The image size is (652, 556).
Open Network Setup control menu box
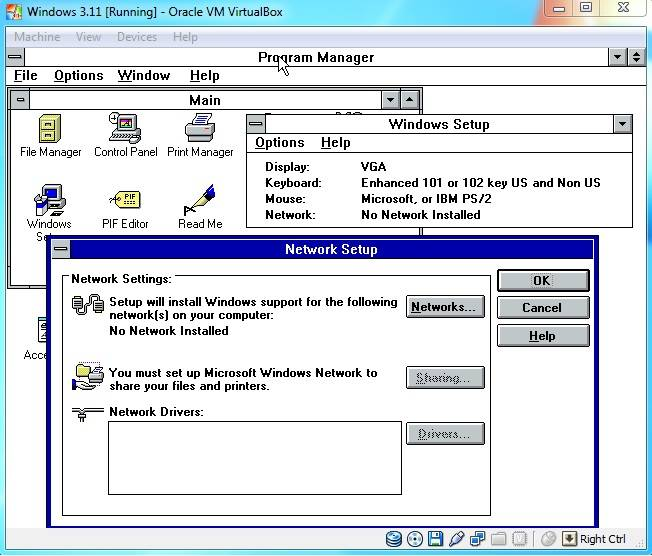(x=61, y=249)
